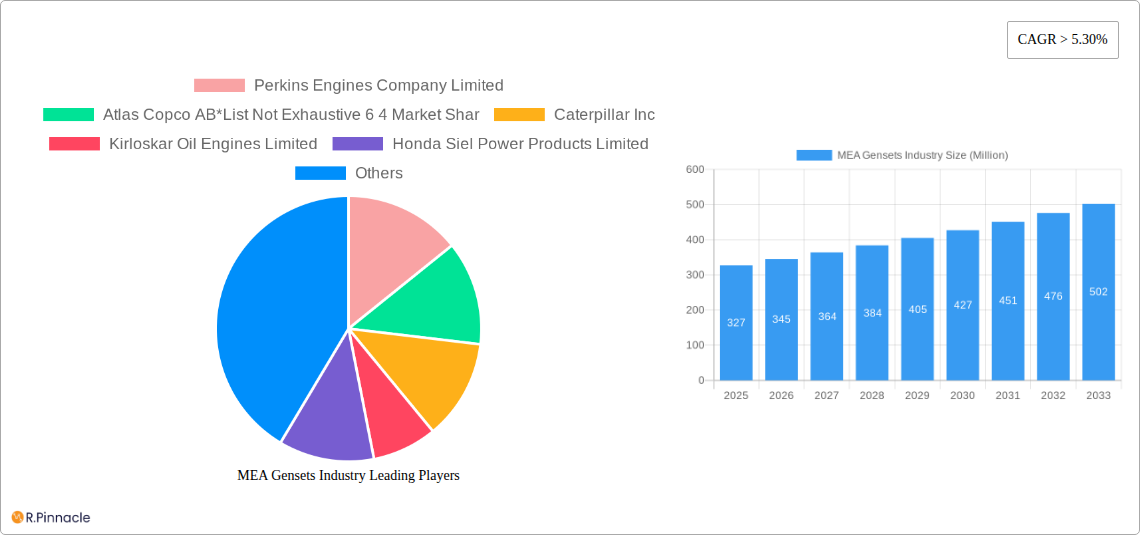Click the Caterpillar Inc legend label

(x=604, y=115)
